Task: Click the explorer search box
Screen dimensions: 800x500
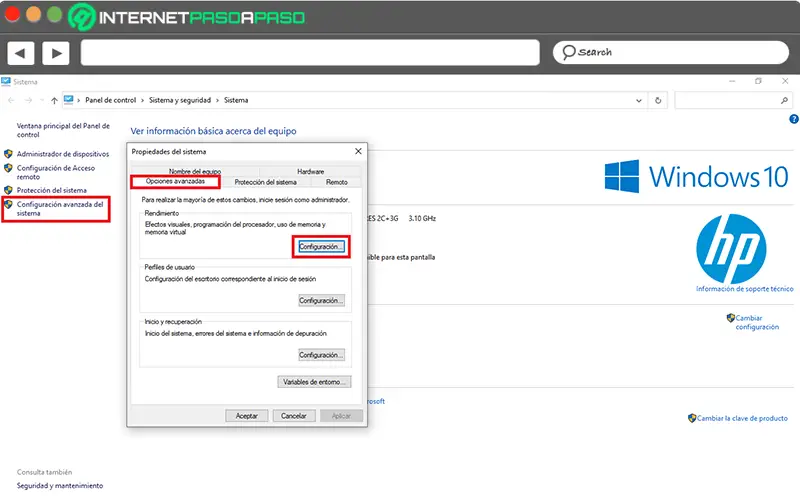Action: [x=733, y=101]
